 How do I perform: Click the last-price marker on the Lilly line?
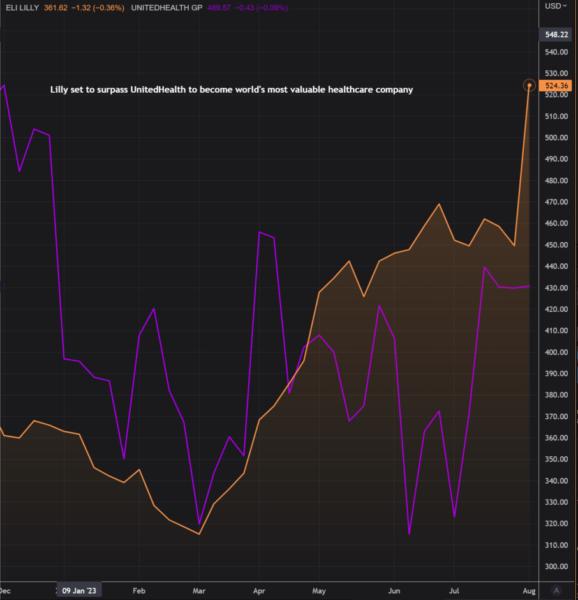pyautogui.click(x=529, y=85)
